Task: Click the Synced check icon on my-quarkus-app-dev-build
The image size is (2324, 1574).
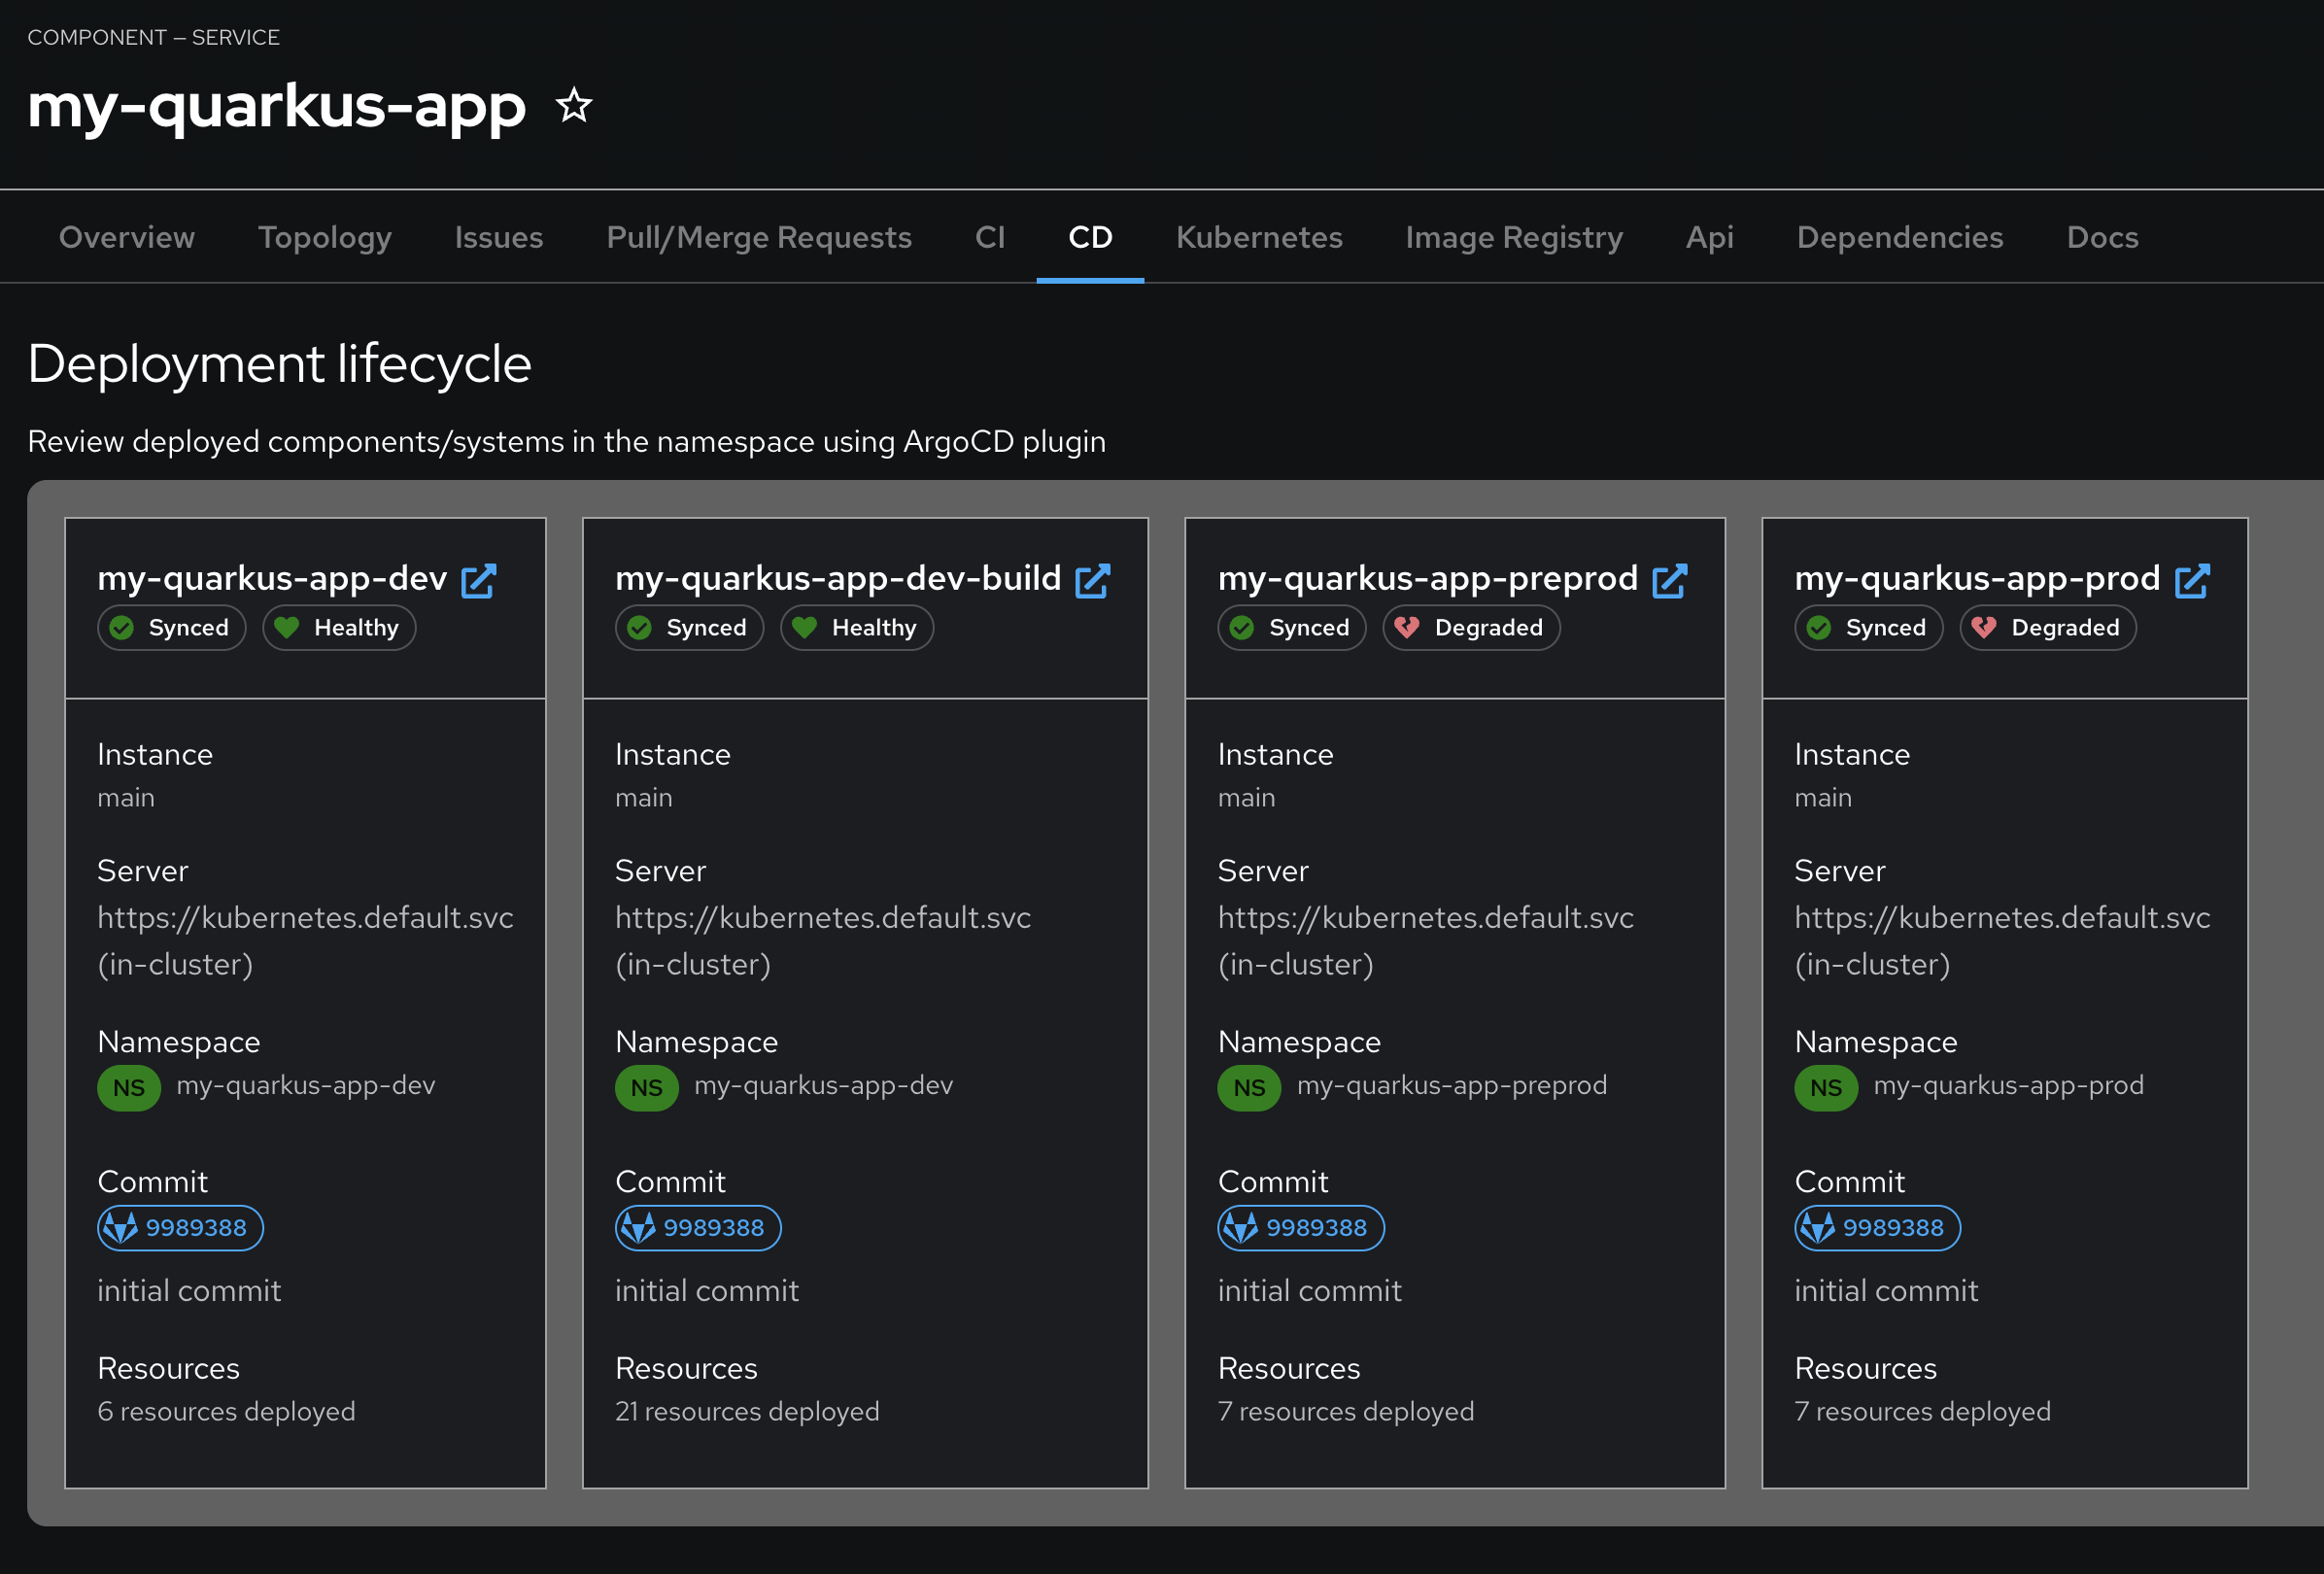Action: click(640, 628)
